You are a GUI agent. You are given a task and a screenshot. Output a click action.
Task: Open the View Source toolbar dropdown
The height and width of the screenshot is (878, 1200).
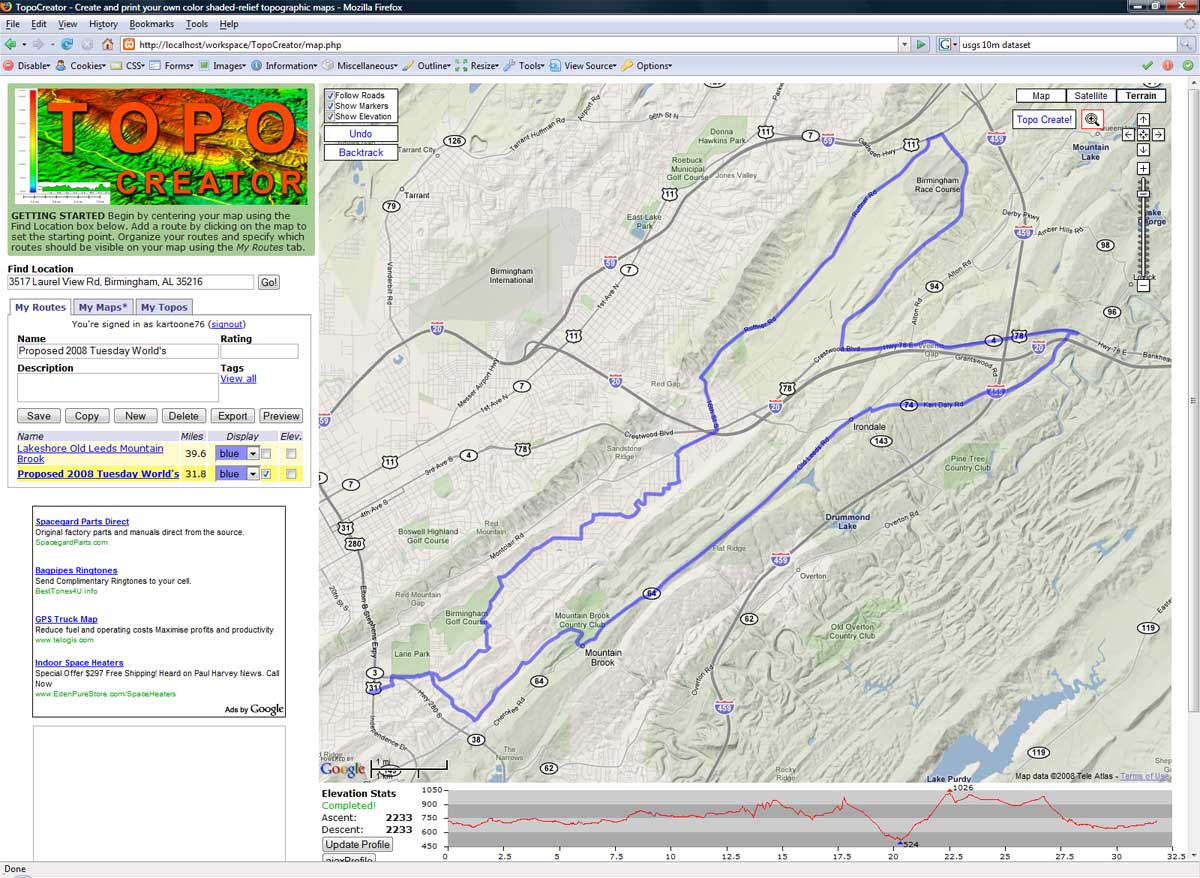pos(584,65)
